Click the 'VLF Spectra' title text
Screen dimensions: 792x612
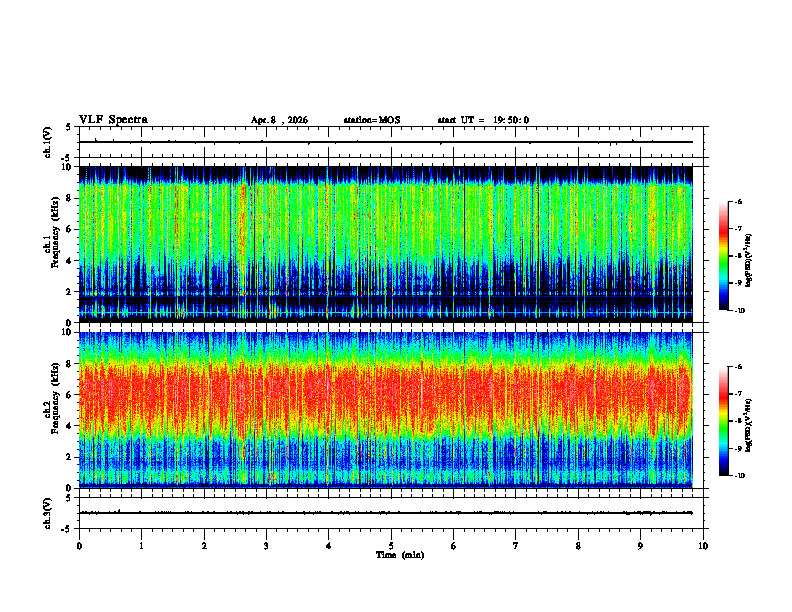point(113,120)
